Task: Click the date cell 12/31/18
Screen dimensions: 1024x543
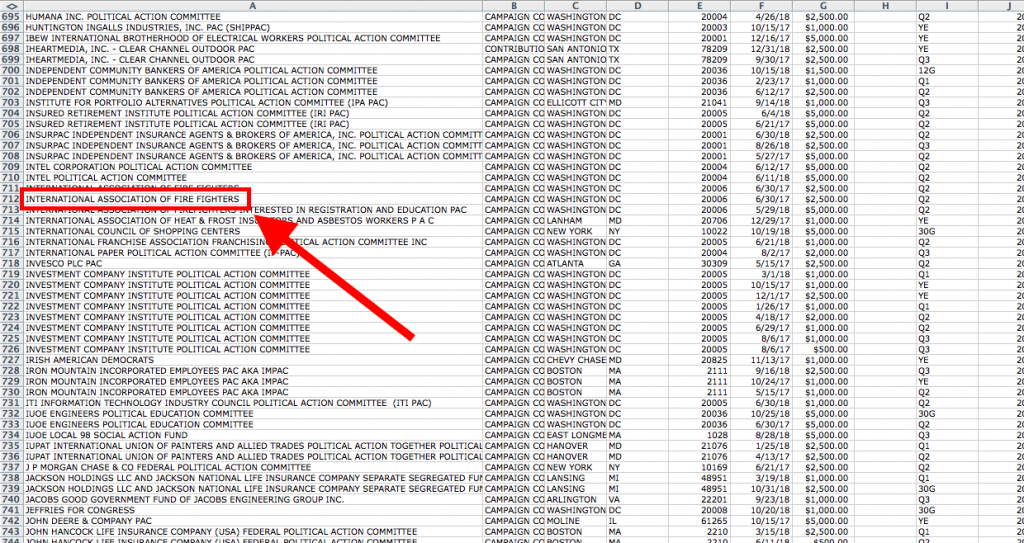Action: pos(761,49)
